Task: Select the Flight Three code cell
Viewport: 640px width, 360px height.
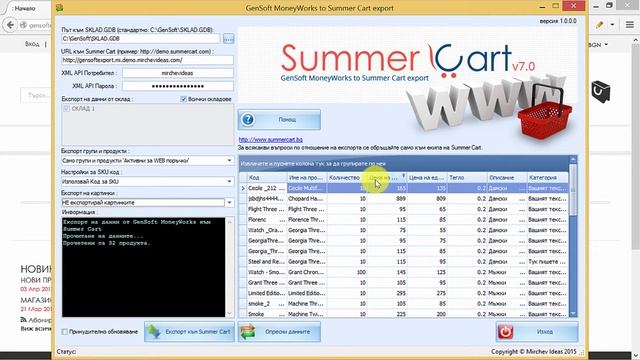Action: [267, 209]
